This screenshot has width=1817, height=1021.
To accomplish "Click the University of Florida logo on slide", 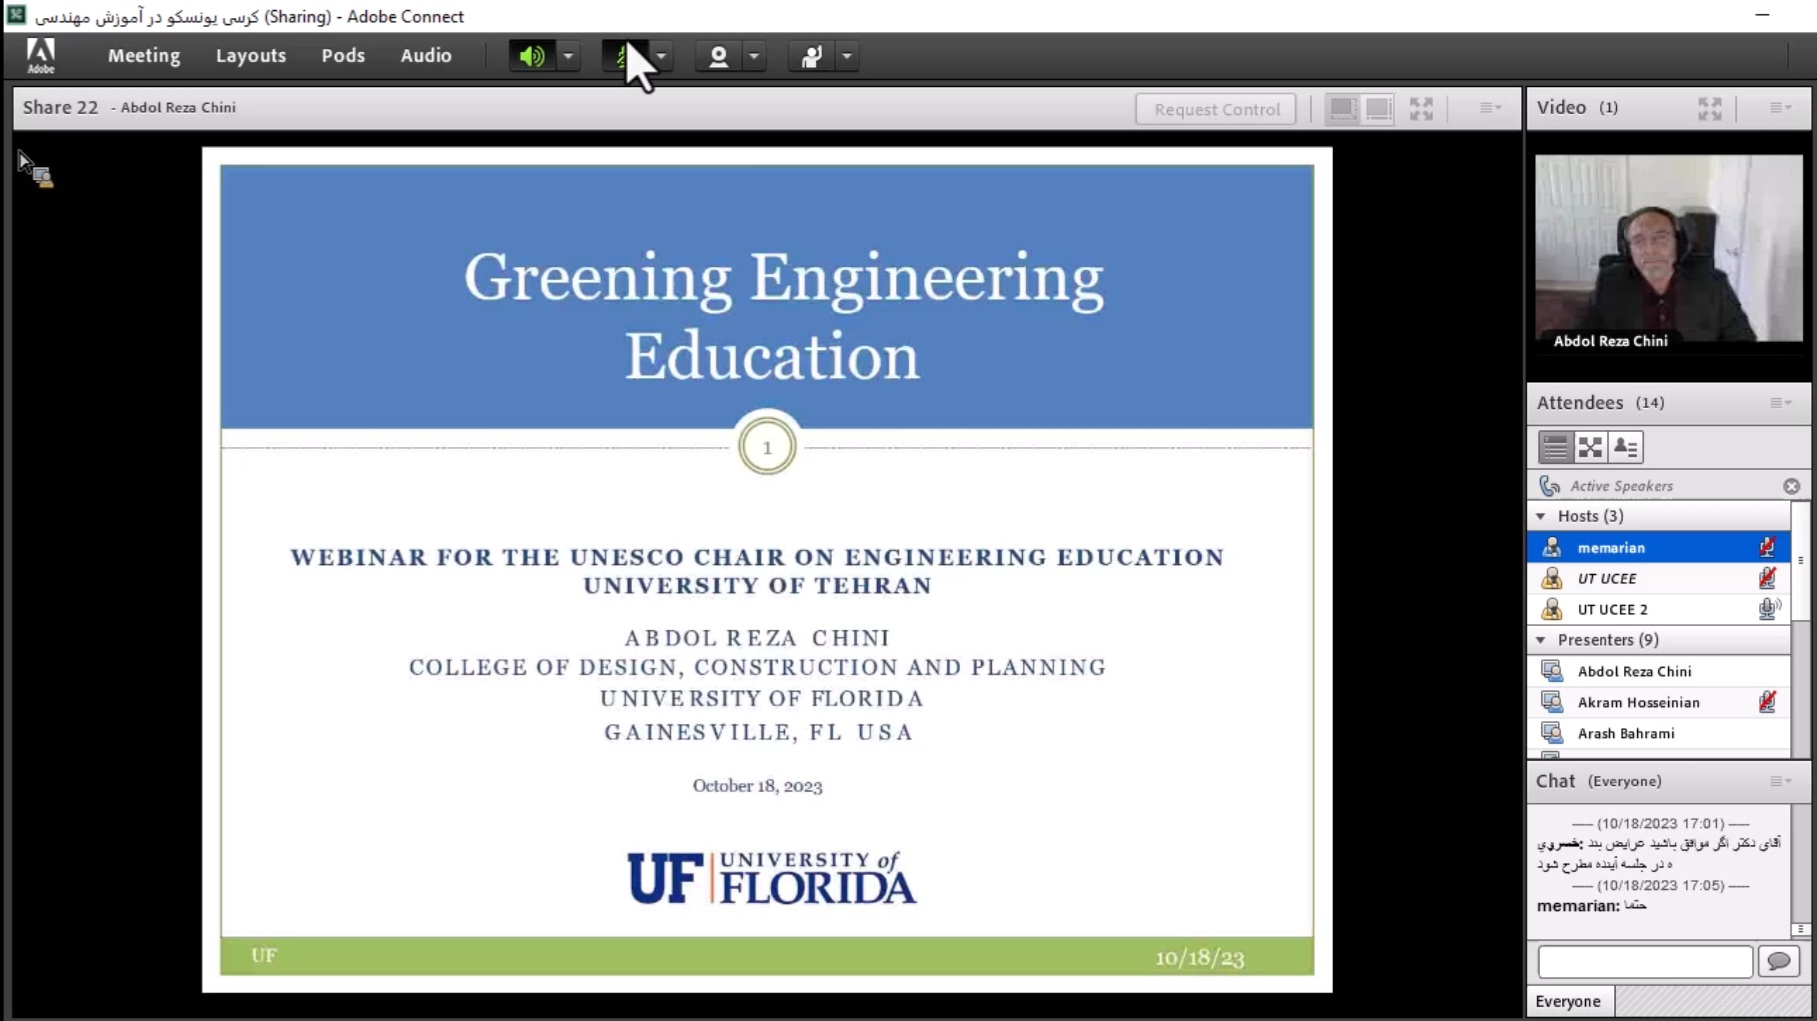I will tap(771, 878).
